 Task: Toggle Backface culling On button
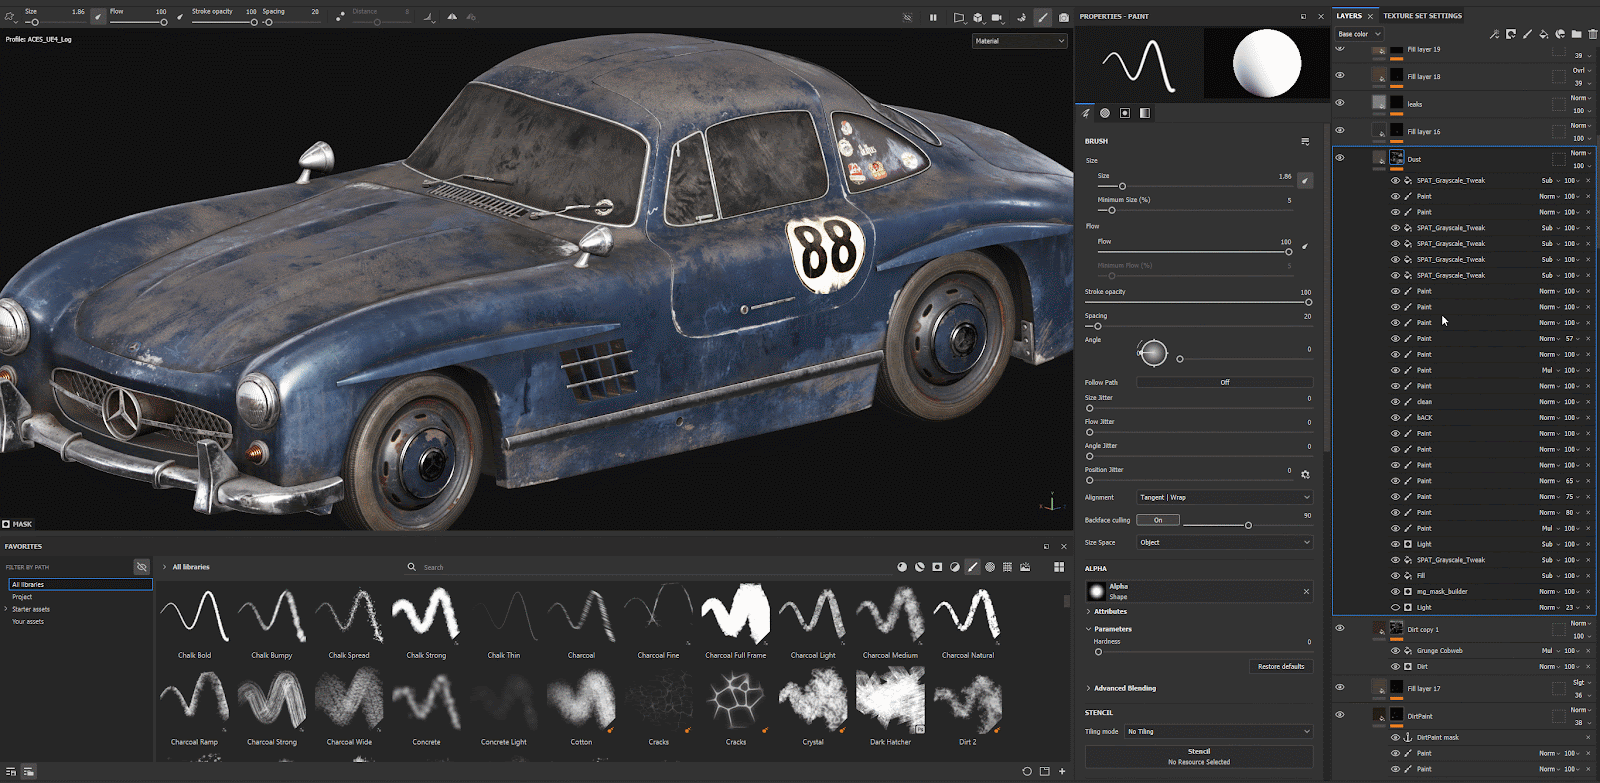[1158, 520]
